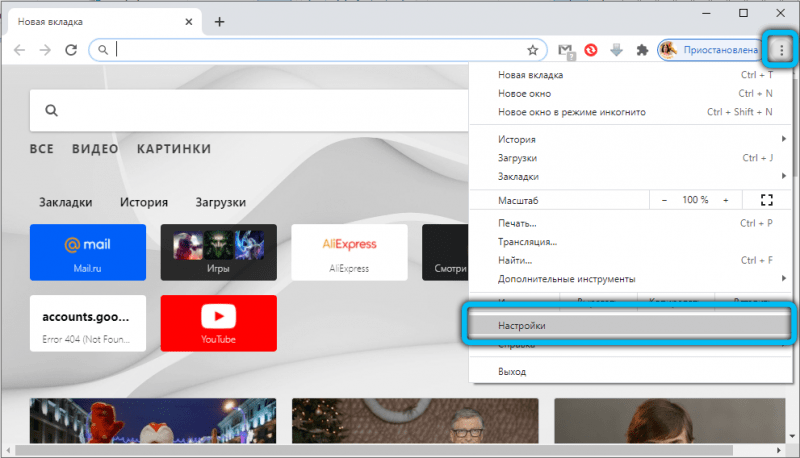Open the Mail.ru shortcut tile
The image size is (800, 458).
pyautogui.click(x=88, y=252)
